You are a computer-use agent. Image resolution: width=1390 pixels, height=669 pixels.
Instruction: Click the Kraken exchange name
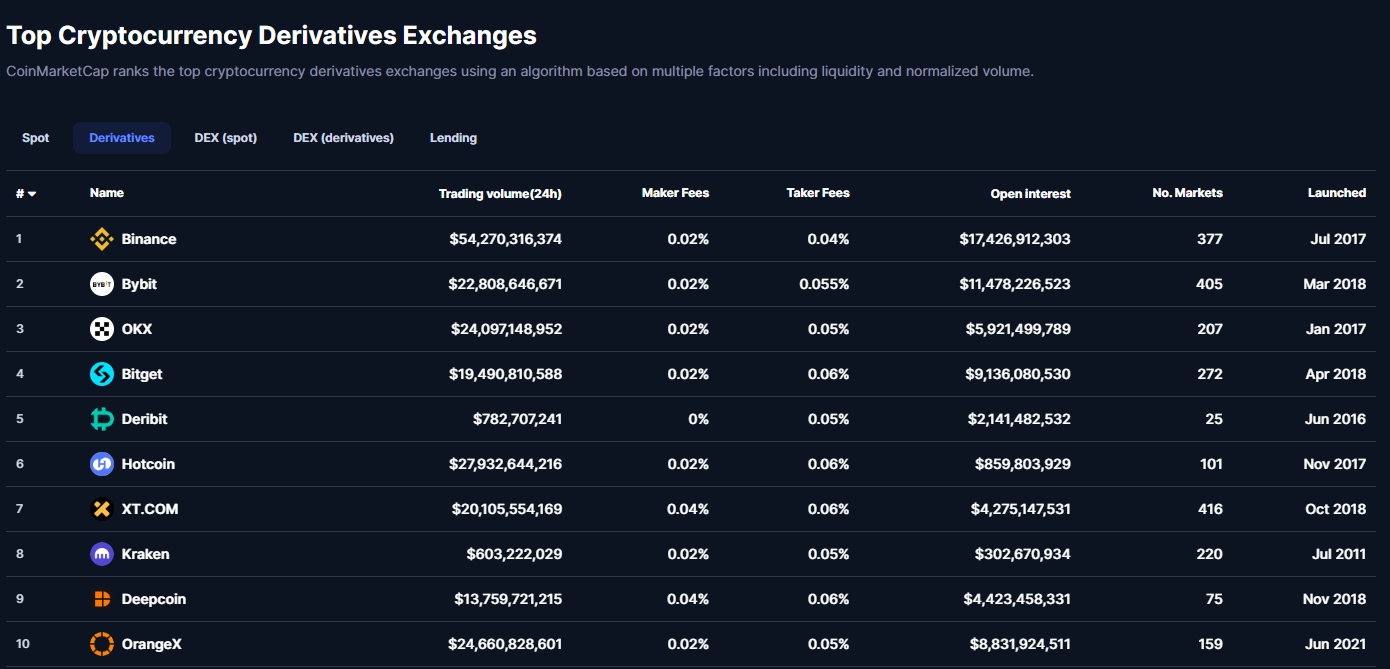pyautogui.click(x=145, y=554)
